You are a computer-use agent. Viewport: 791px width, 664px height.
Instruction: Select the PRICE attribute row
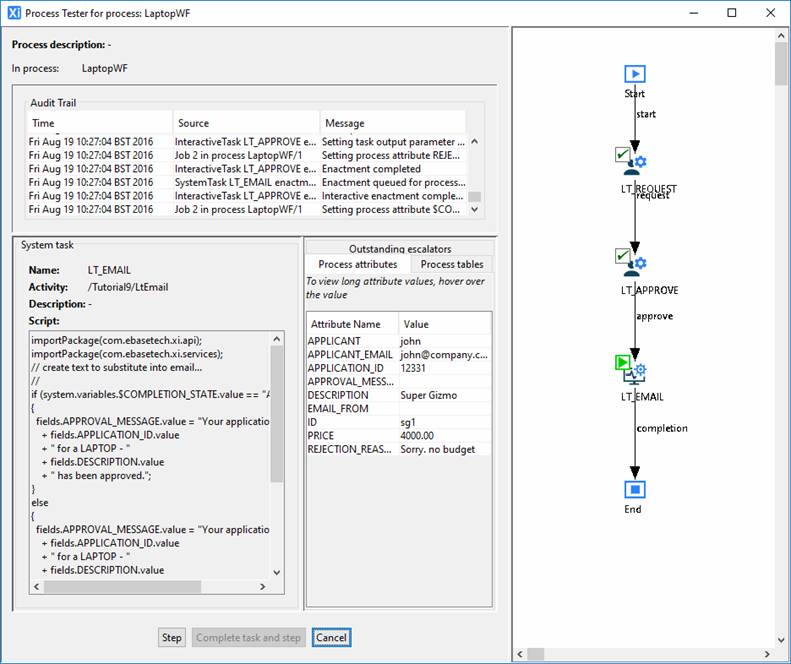click(x=352, y=436)
